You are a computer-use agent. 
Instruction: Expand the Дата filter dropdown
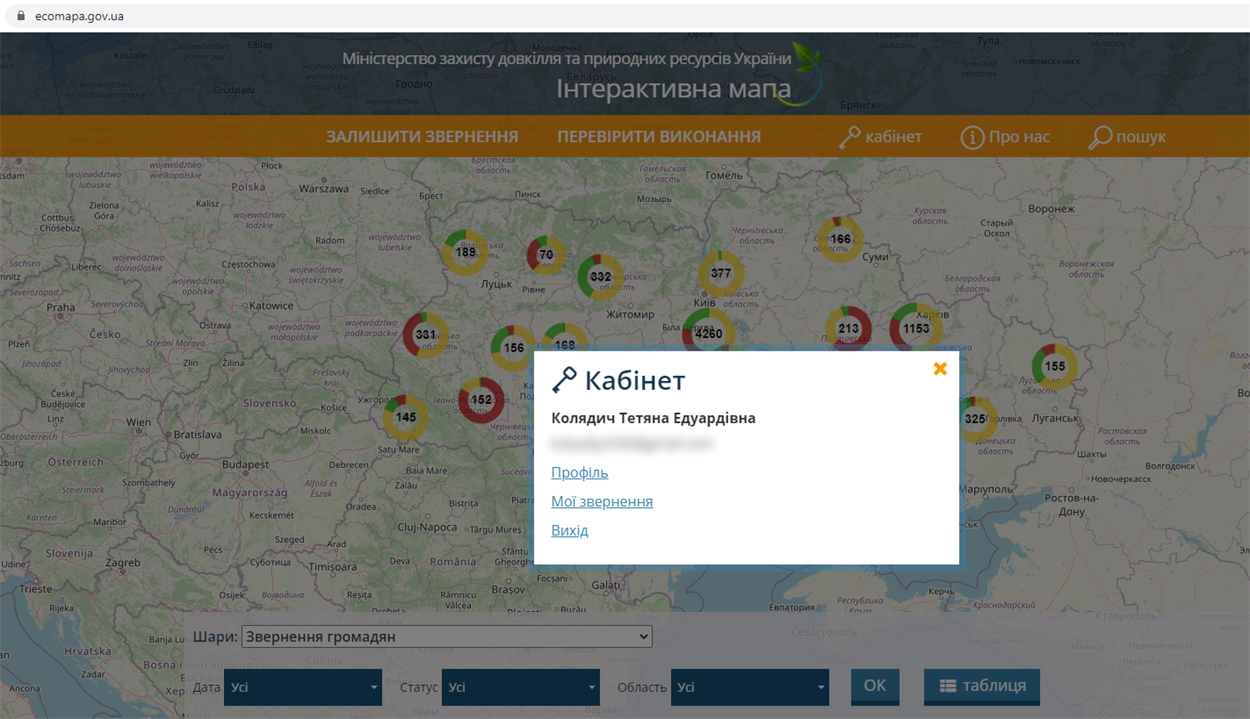click(x=303, y=687)
